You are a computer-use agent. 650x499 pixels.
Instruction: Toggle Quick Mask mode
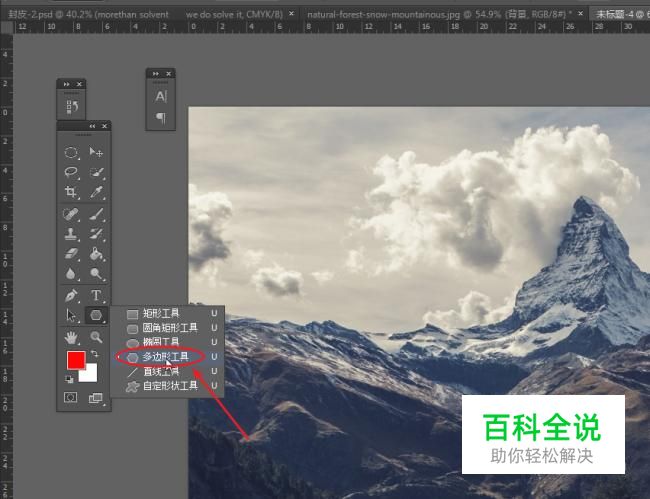point(71,398)
